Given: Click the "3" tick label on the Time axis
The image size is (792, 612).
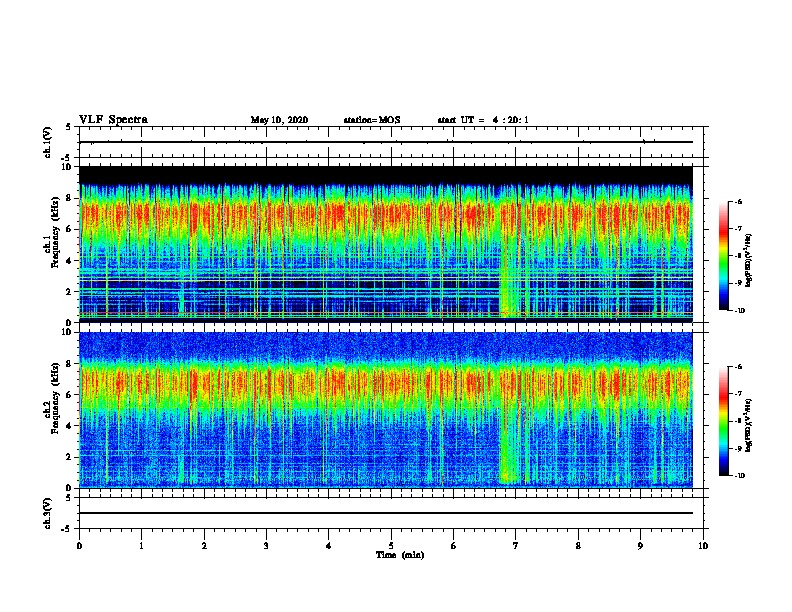Looking at the screenshot, I should [266, 546].
